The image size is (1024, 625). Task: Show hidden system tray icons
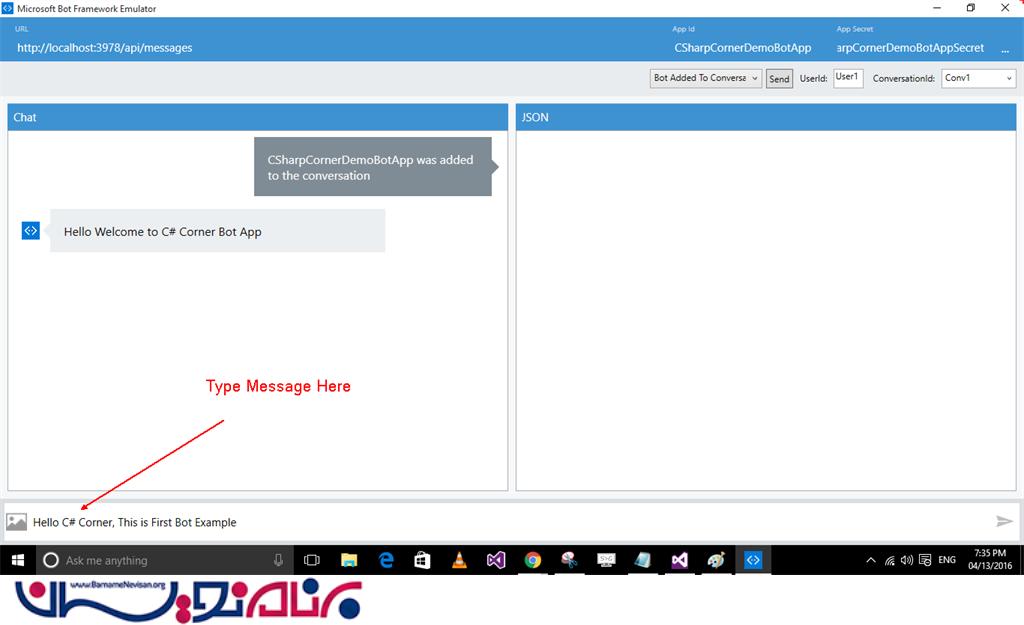coord(871,560)
